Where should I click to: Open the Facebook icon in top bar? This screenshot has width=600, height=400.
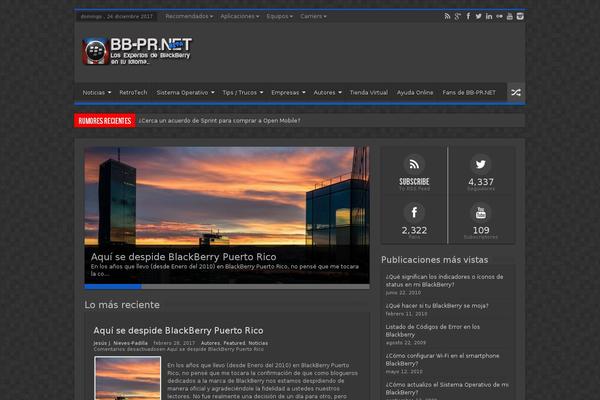468,16
